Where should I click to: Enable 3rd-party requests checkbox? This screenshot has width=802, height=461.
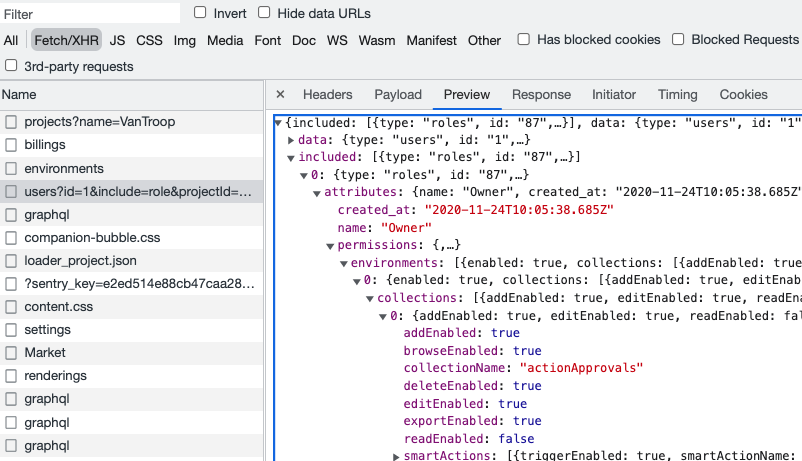click(11, 66)
